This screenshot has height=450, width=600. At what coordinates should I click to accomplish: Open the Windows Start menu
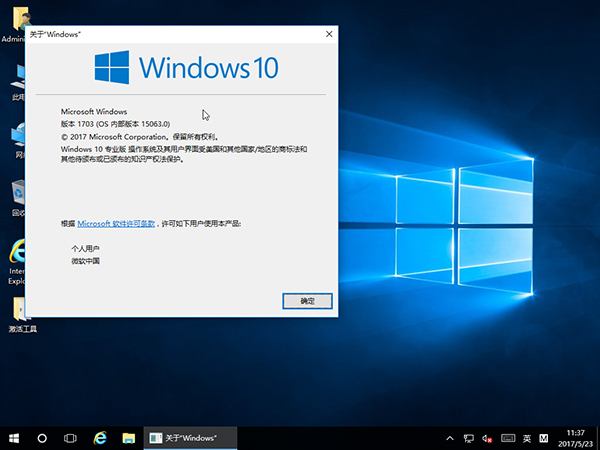[x=14, y=438]
